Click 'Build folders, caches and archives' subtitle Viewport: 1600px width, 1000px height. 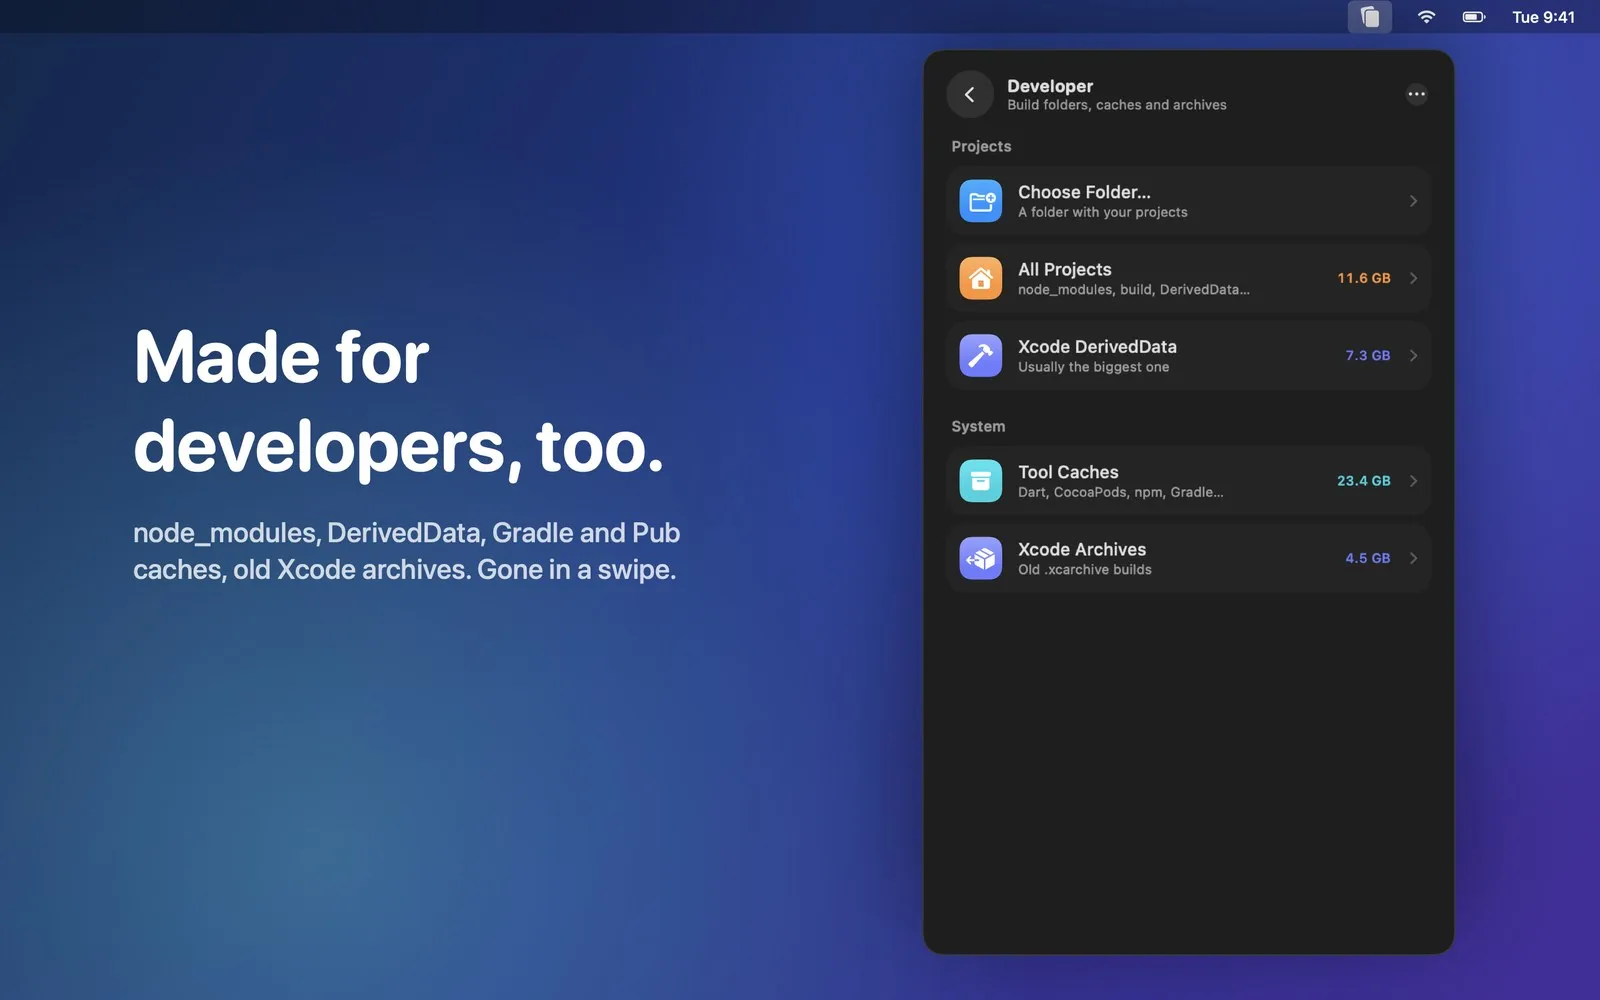1116,105
